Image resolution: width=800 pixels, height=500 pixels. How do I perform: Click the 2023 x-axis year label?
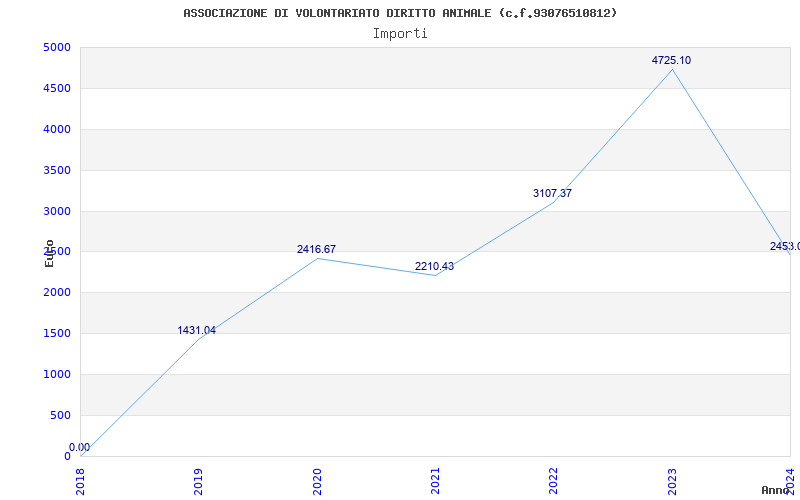click(x=672, y=481)
